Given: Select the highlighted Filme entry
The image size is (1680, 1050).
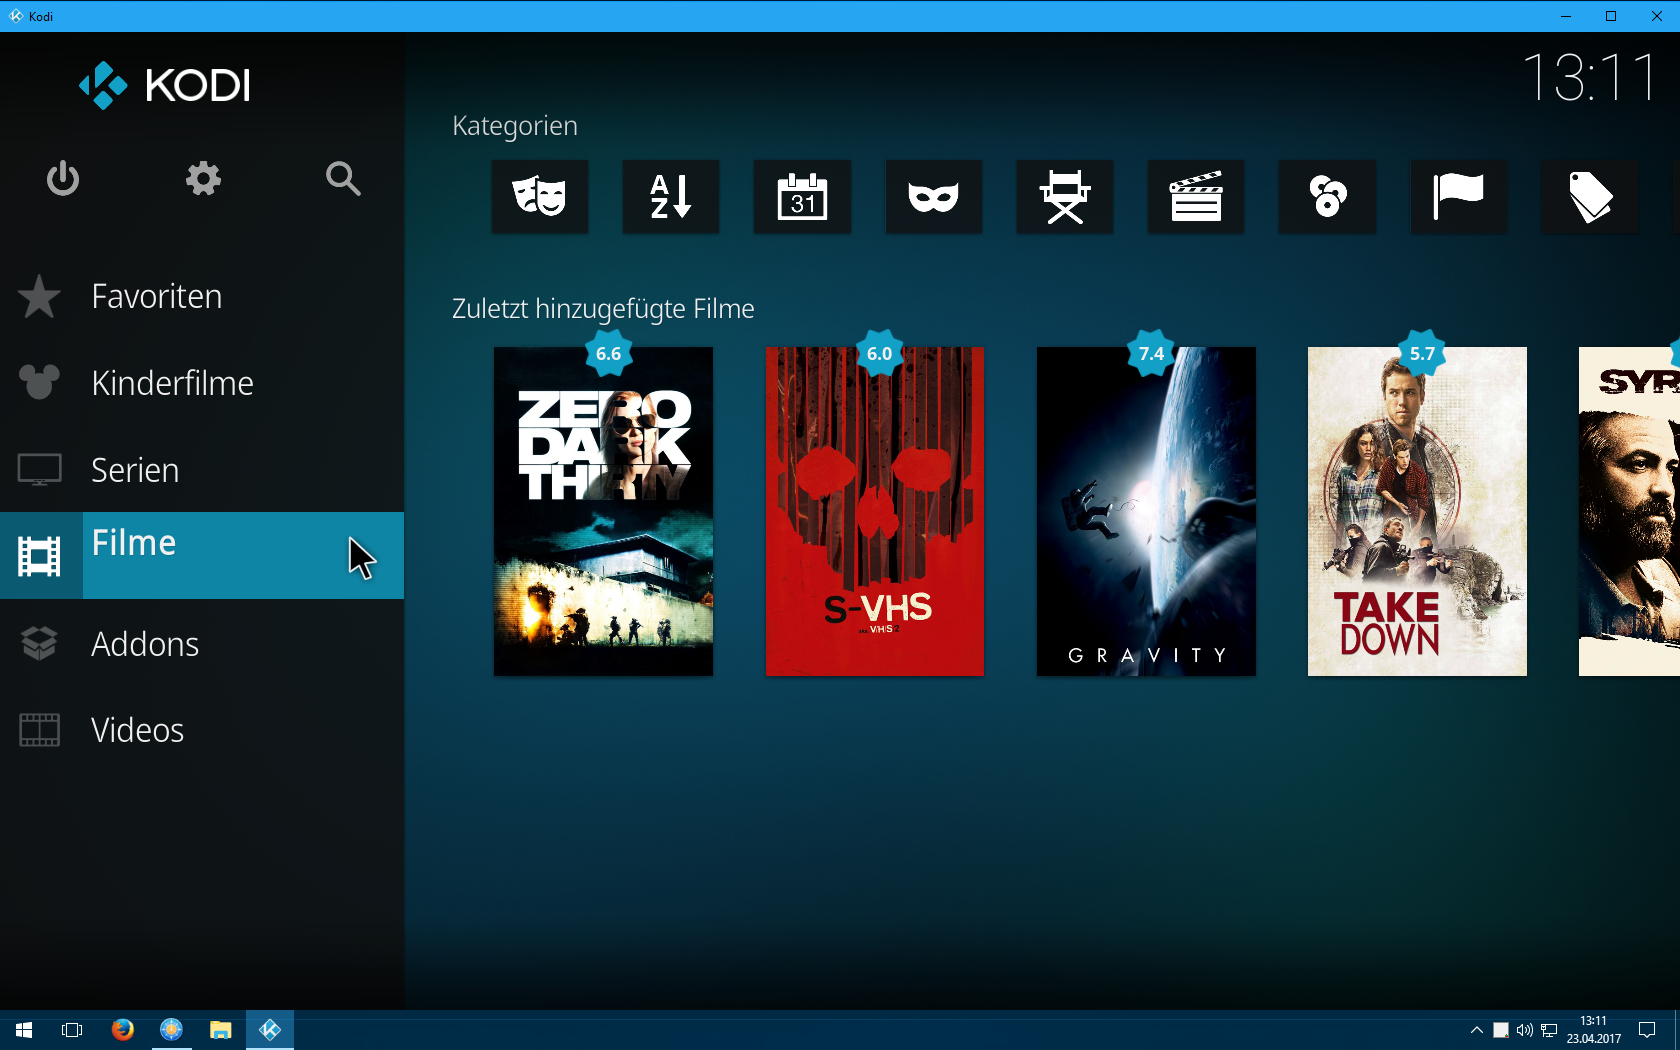Looking at the screenshot, I should click(x=202, y=556).
